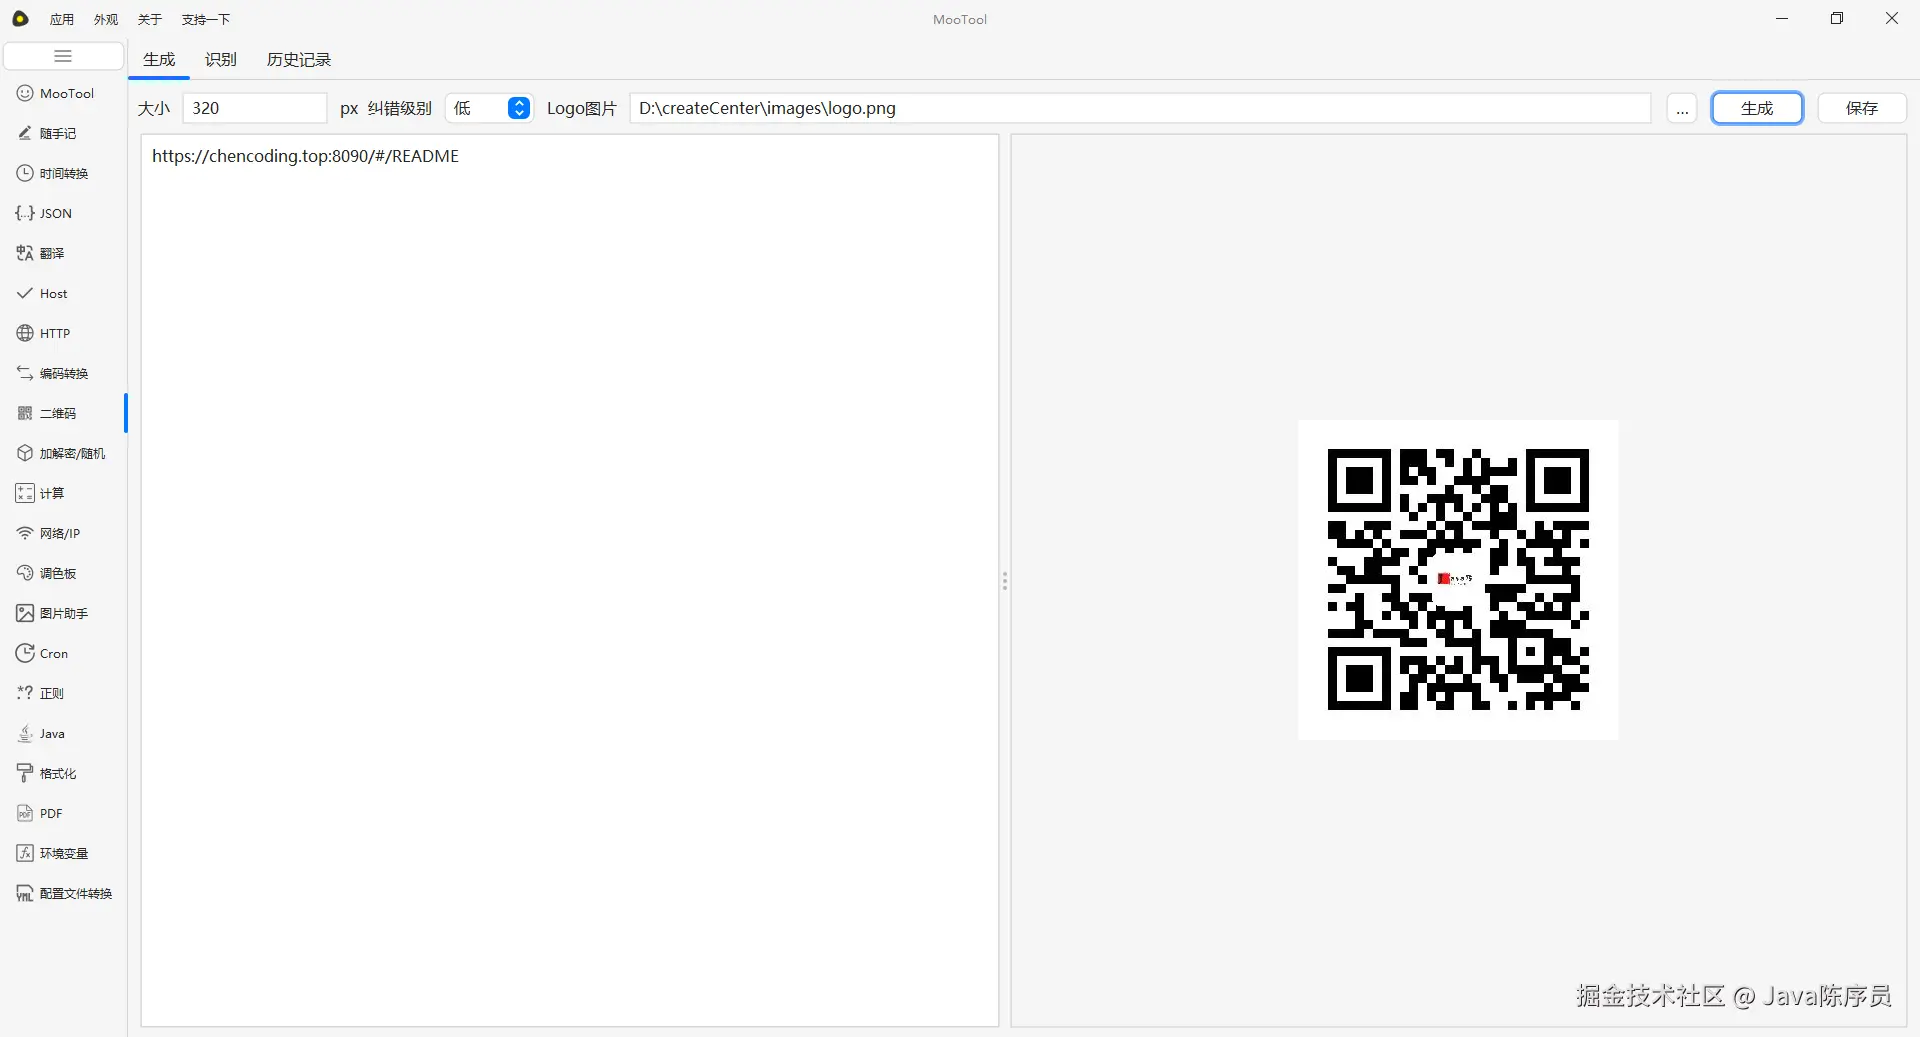
Task: Open the JSON tool in sidebar
Action: coord(64,213)
